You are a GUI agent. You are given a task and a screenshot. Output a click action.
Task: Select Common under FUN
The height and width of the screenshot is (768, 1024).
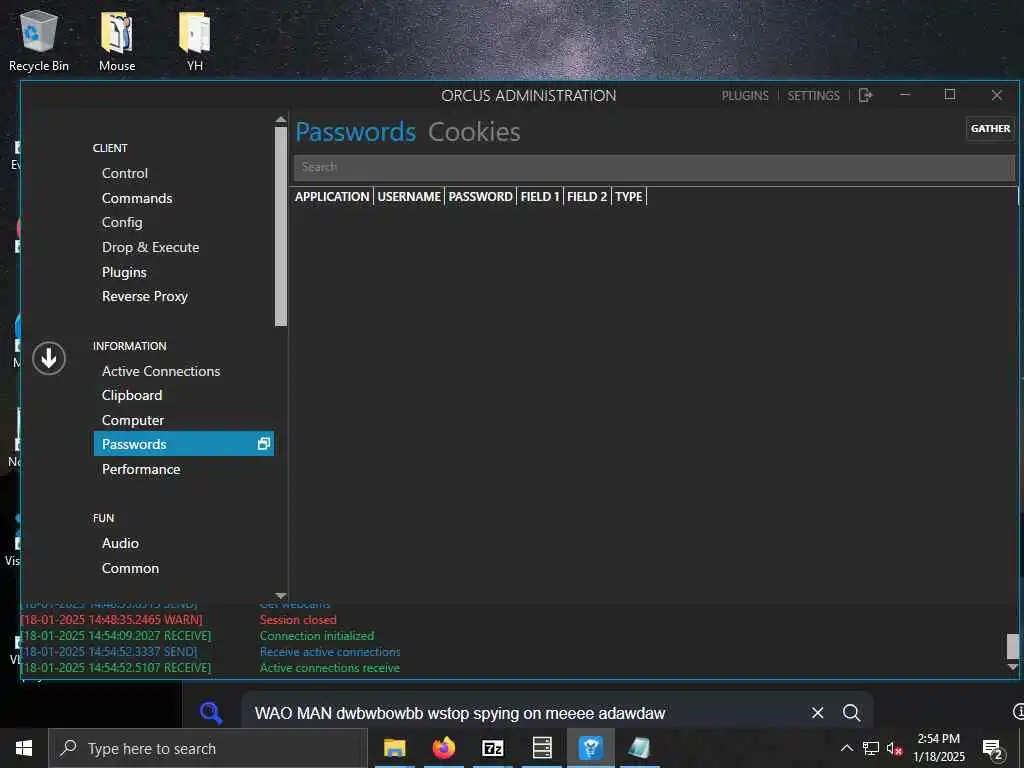(x=130, y=568)
